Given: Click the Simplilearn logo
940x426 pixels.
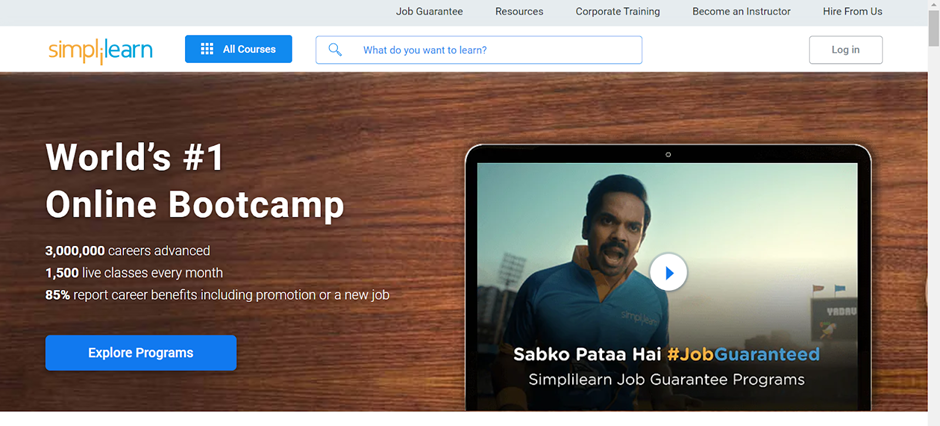Looking at the screenshot, I should 100,51.
